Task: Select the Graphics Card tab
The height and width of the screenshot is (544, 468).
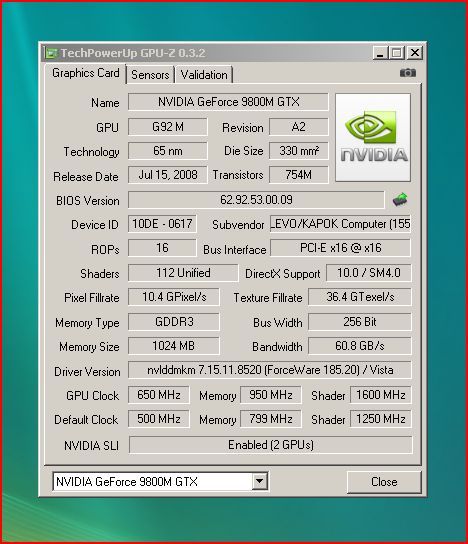Action: 85,73
